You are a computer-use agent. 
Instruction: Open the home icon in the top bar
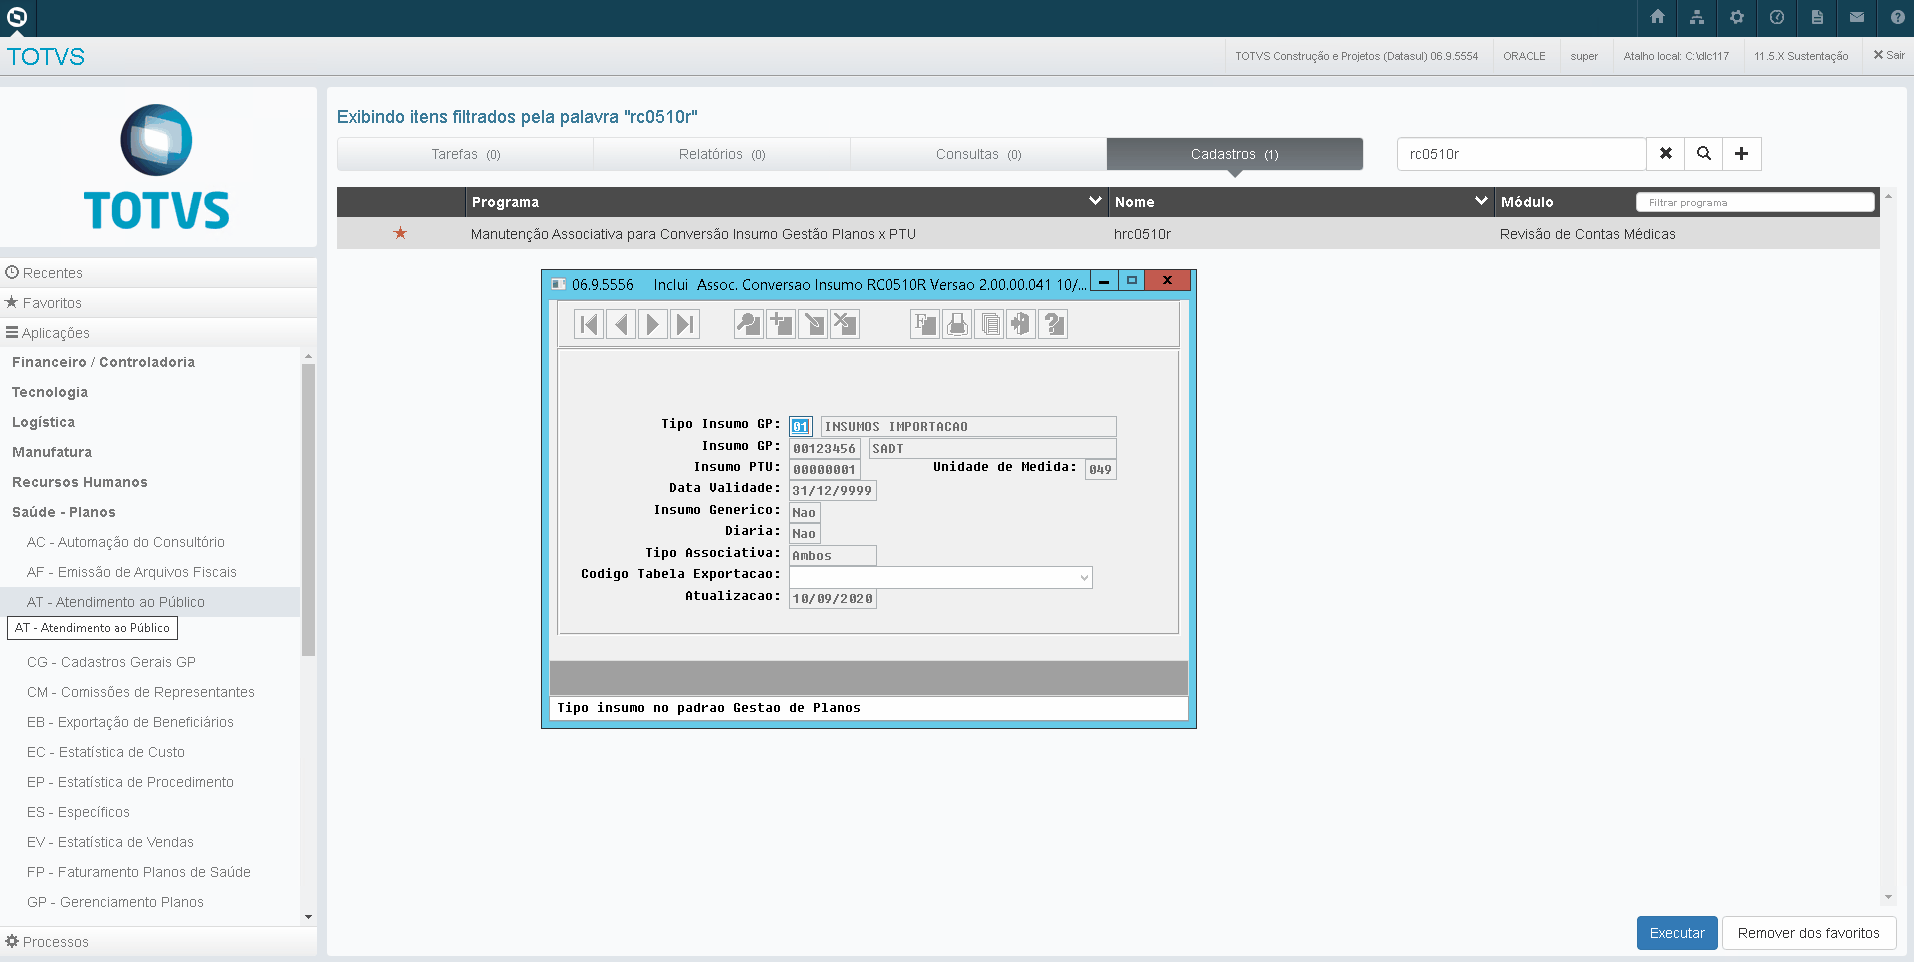pyautogui.click(x=1657, y=17)
